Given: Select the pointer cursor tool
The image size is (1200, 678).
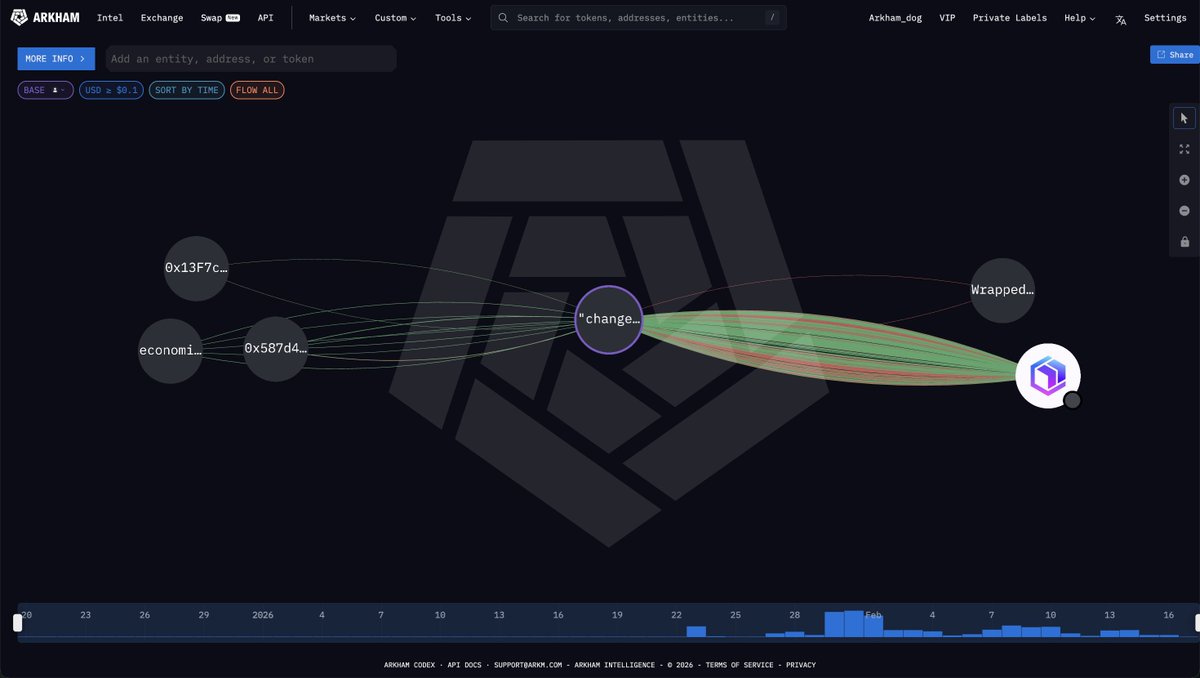Looking at the screenshot, I should pos(1185,118).
